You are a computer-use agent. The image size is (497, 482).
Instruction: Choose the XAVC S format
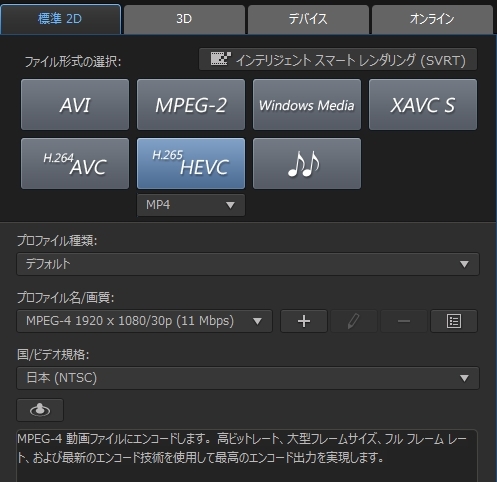423,105
